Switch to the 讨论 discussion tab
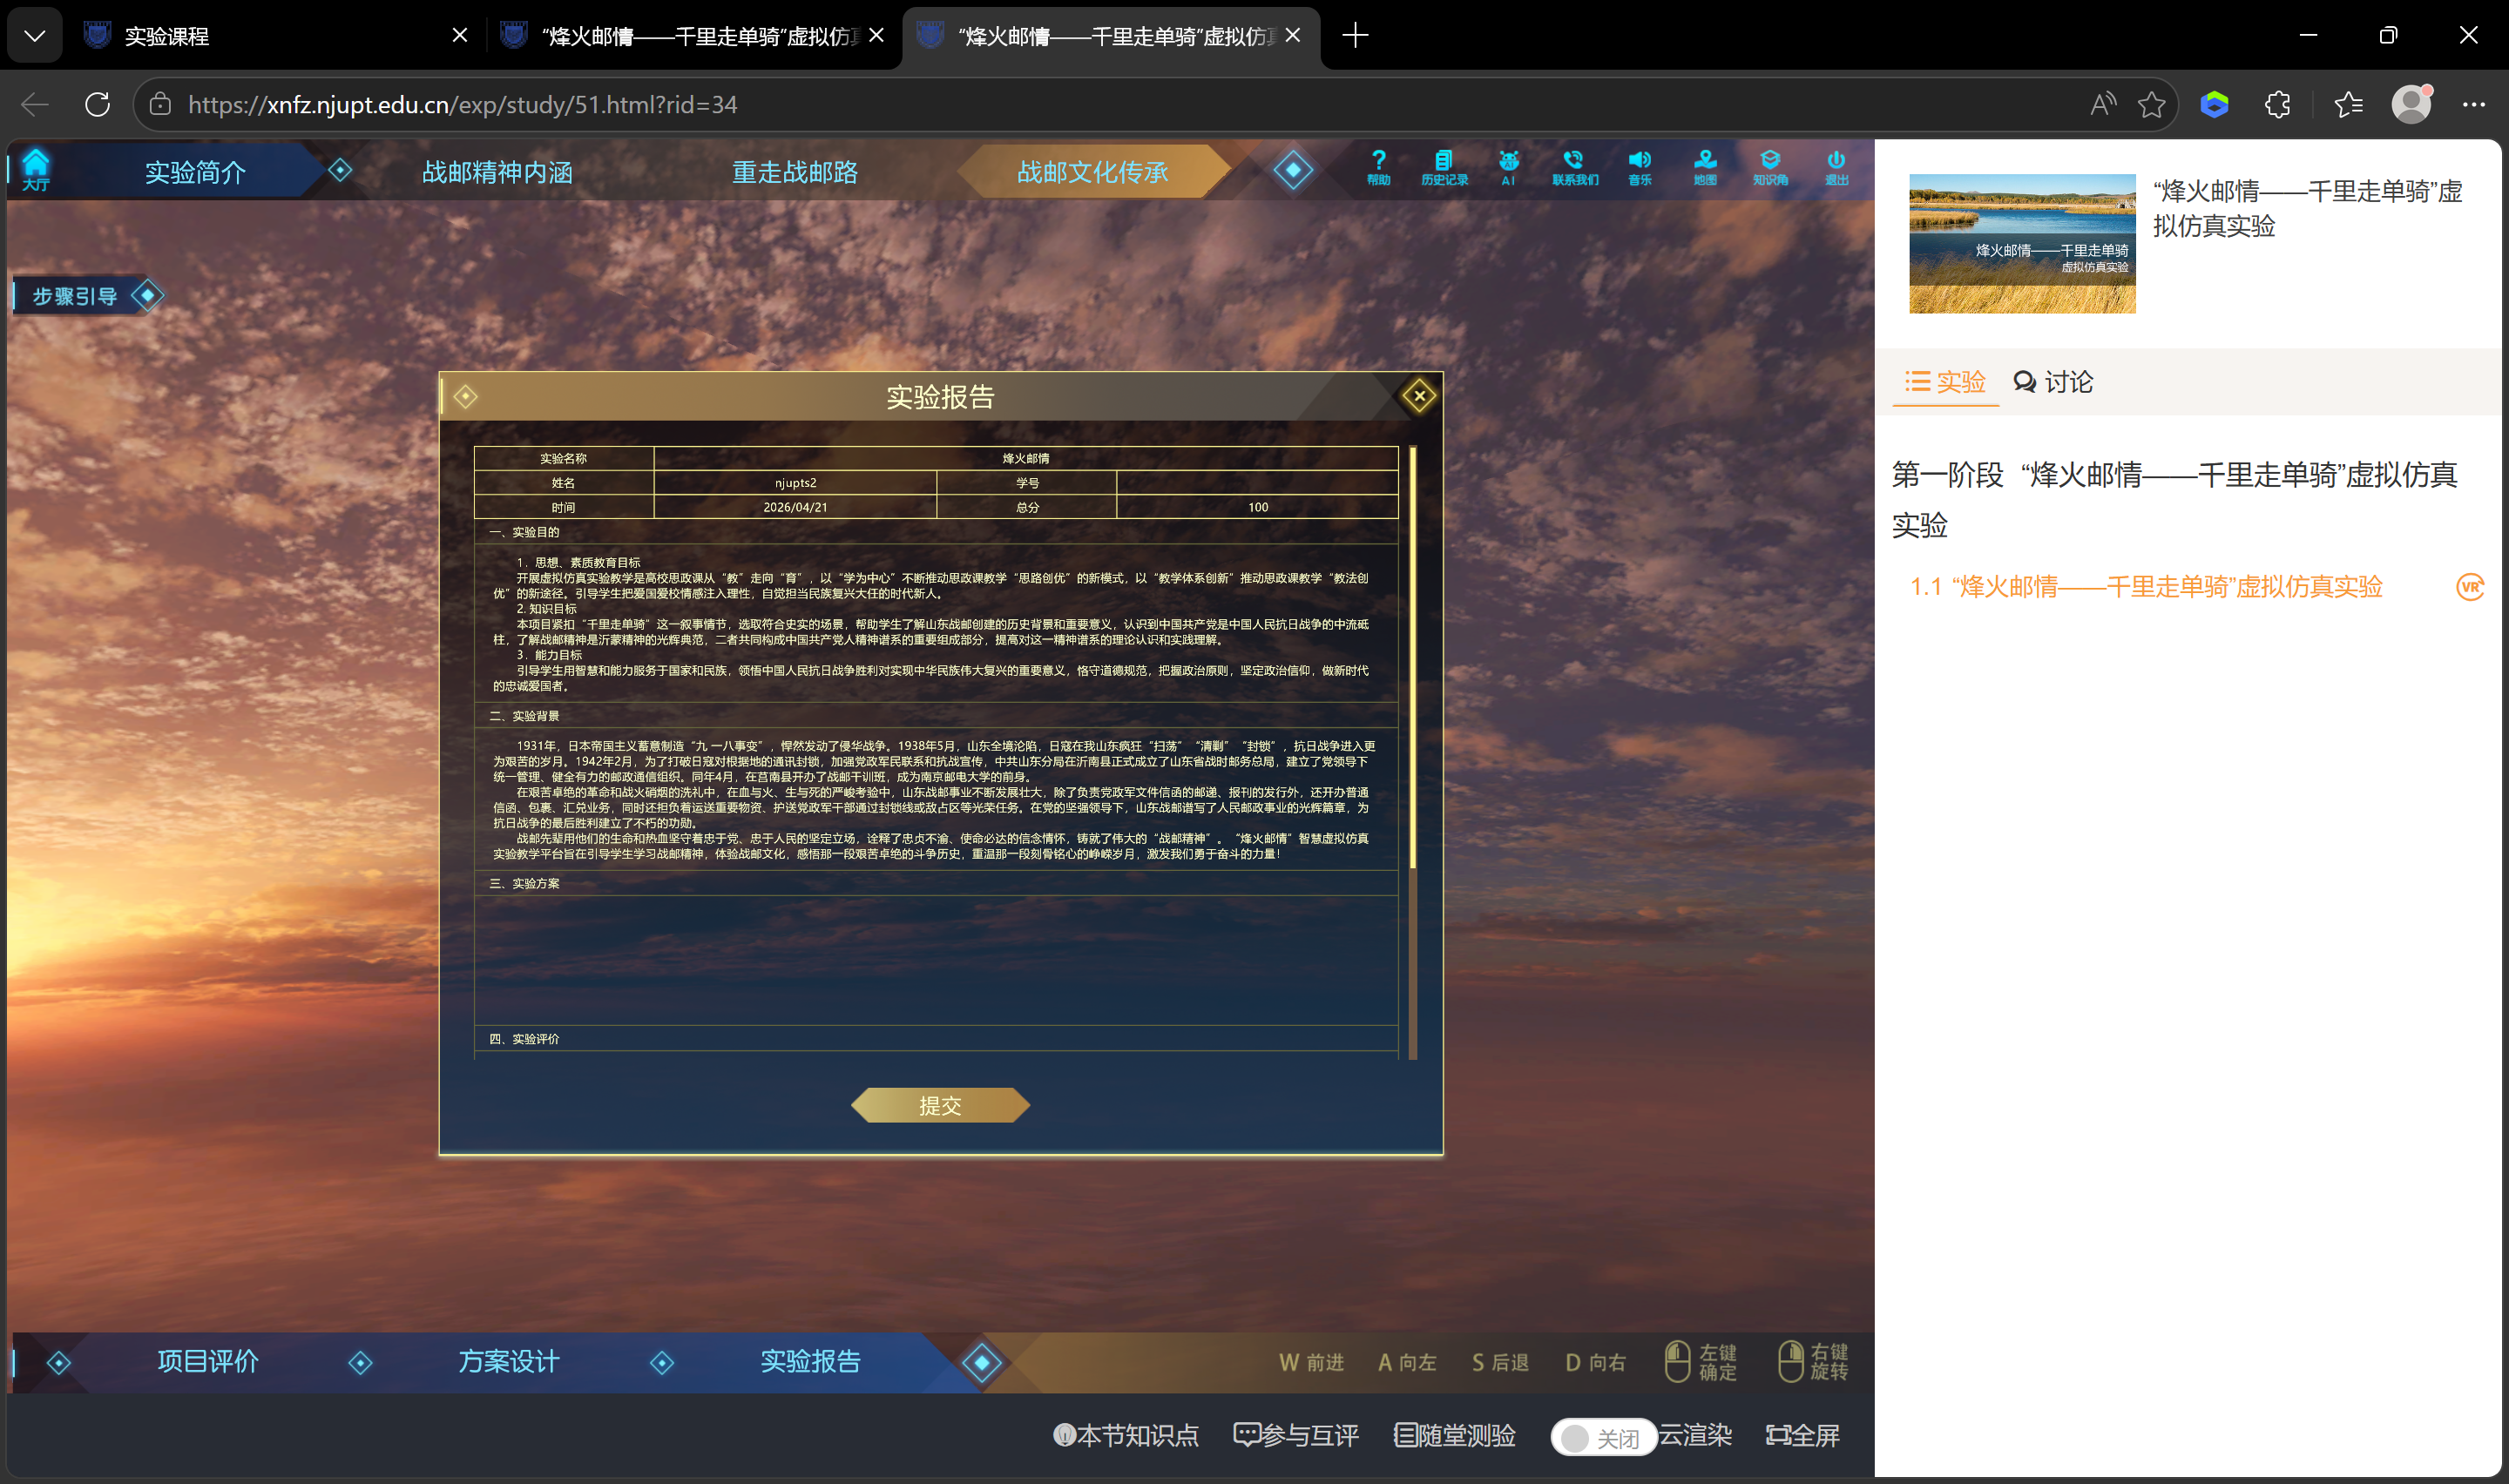The height and width of the screenshot is (1484, 2509). click(2053, 382)
